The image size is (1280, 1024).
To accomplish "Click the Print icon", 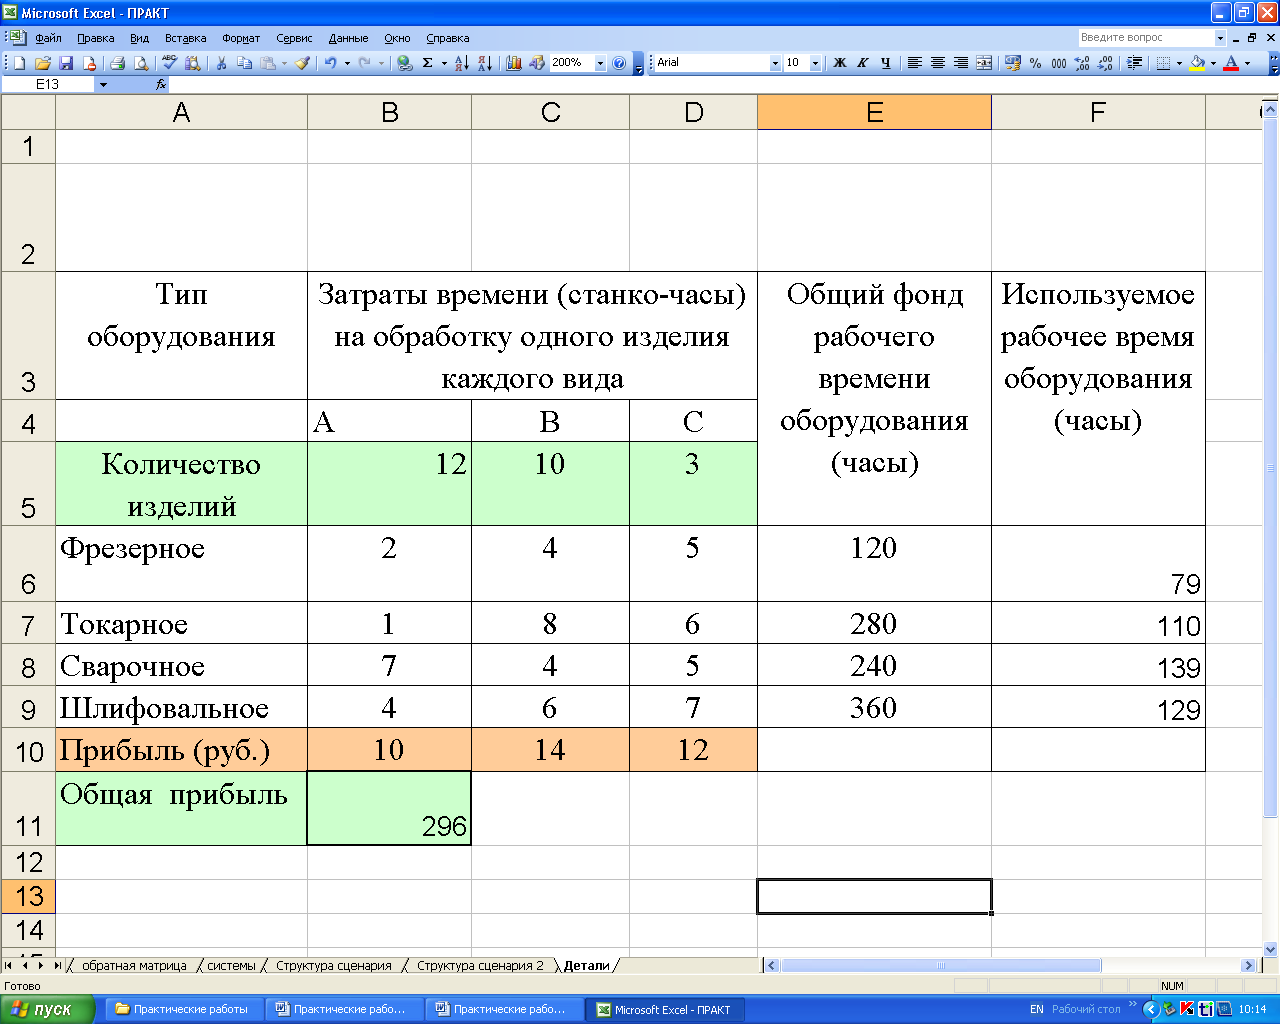I will (x=117, y=63).
